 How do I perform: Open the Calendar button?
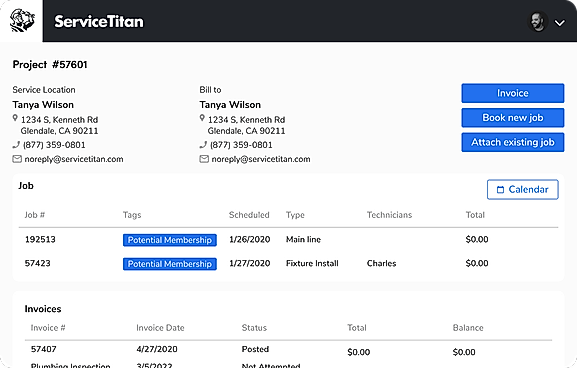tap(523, 190)
